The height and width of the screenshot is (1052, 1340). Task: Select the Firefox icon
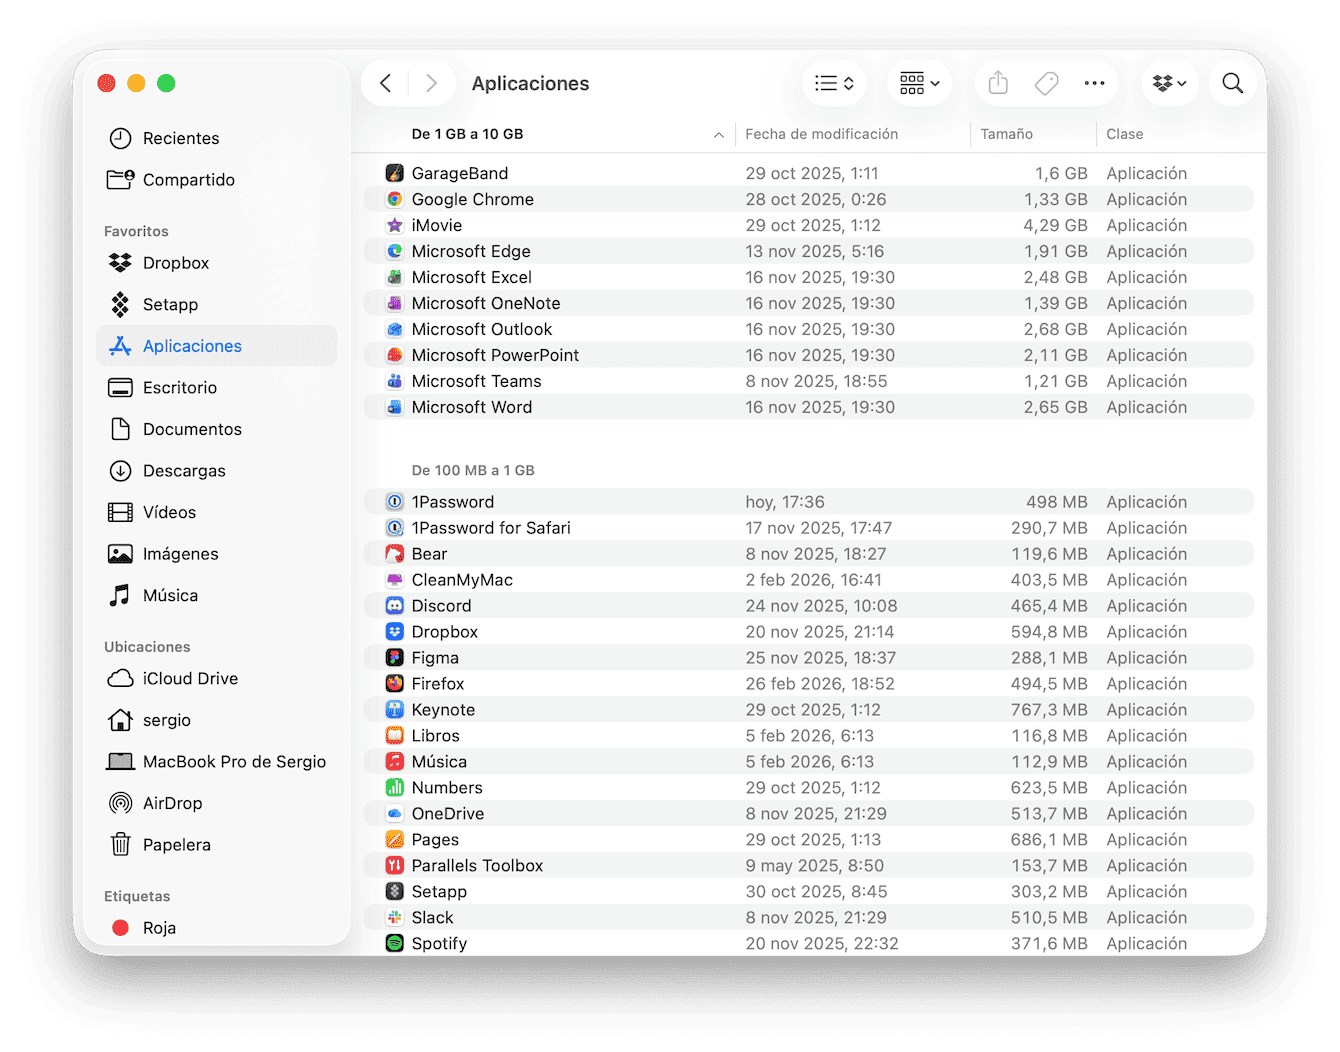click(x=395, y=684)
